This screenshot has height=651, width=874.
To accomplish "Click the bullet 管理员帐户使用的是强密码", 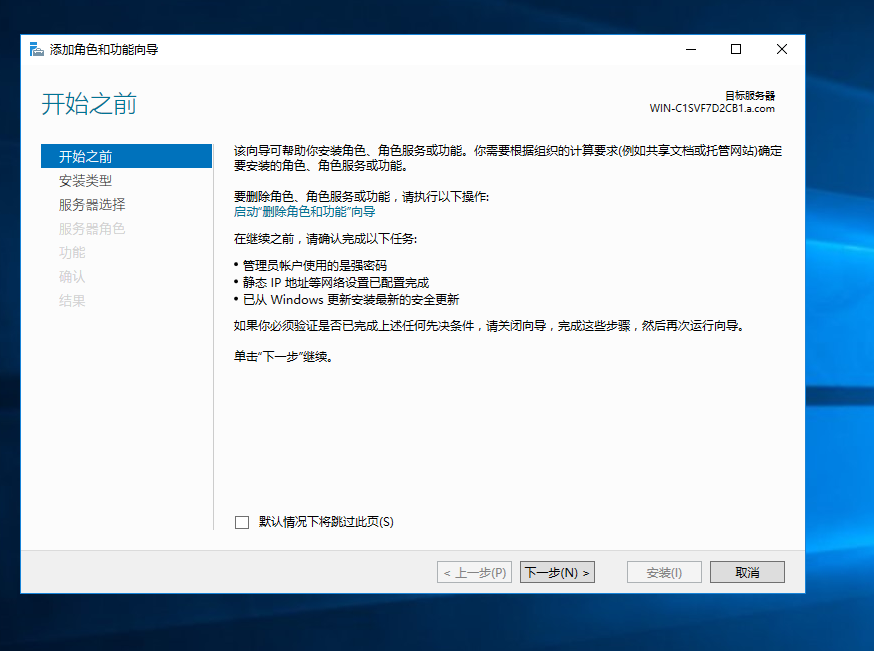I will 314,265.
